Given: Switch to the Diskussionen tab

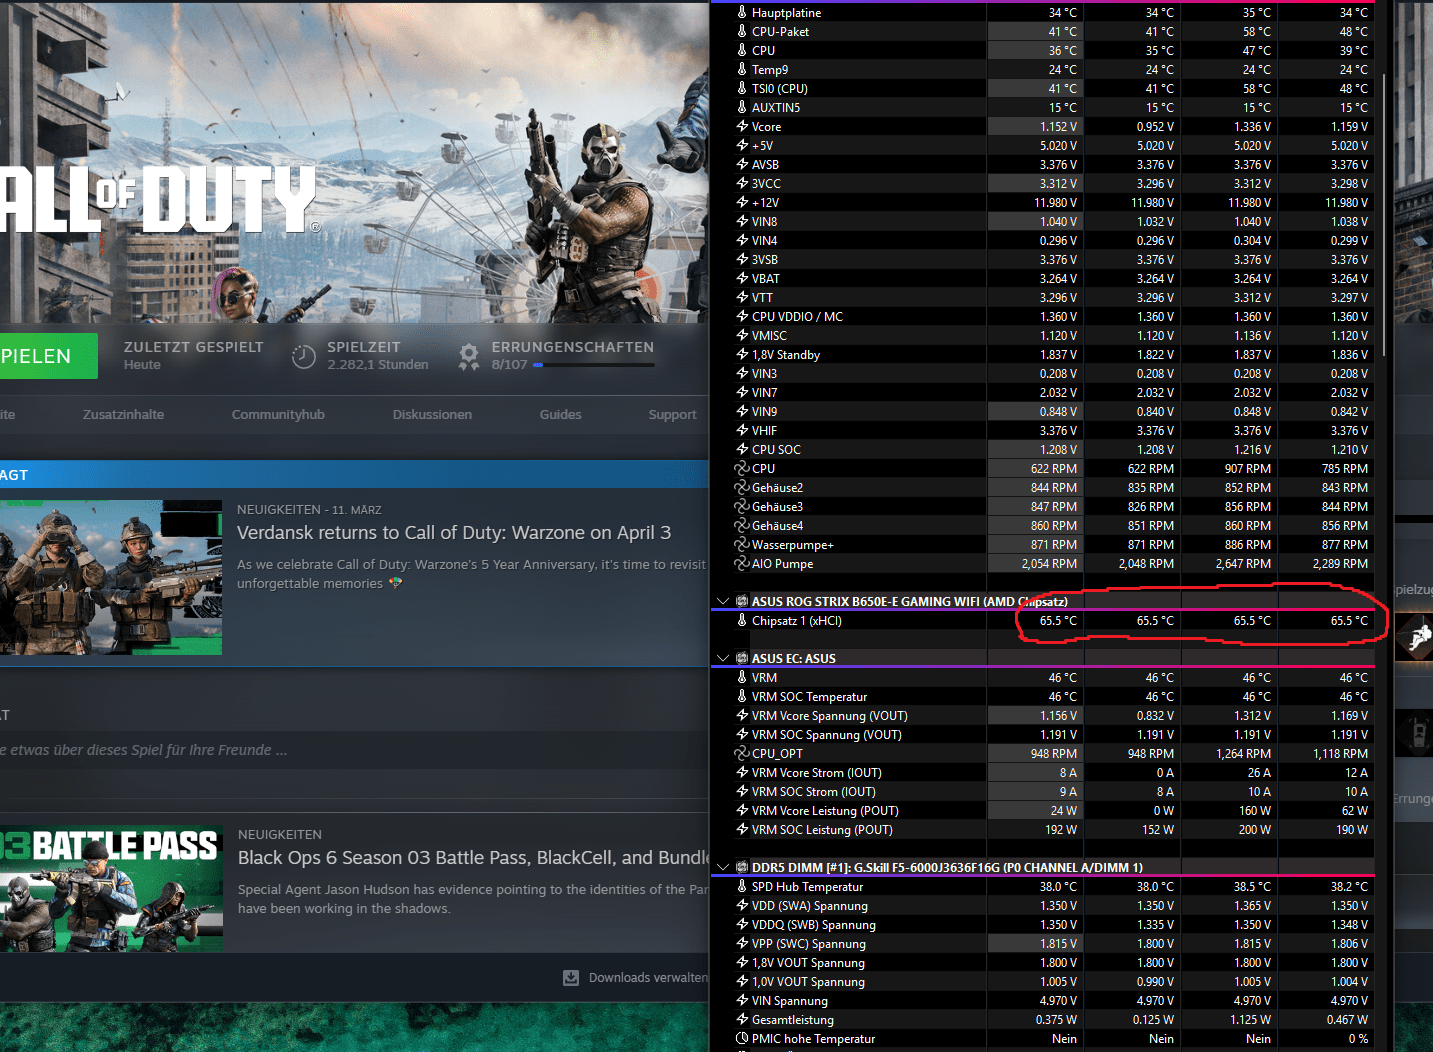Looking at the screenshot, I should 432,415.
